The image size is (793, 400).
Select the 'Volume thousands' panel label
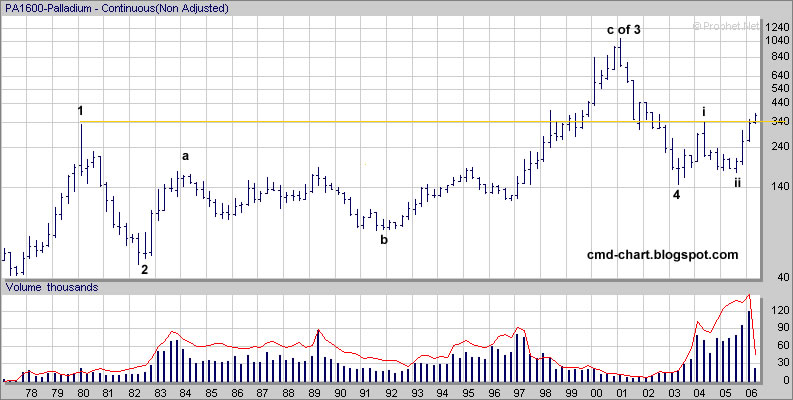52,287
